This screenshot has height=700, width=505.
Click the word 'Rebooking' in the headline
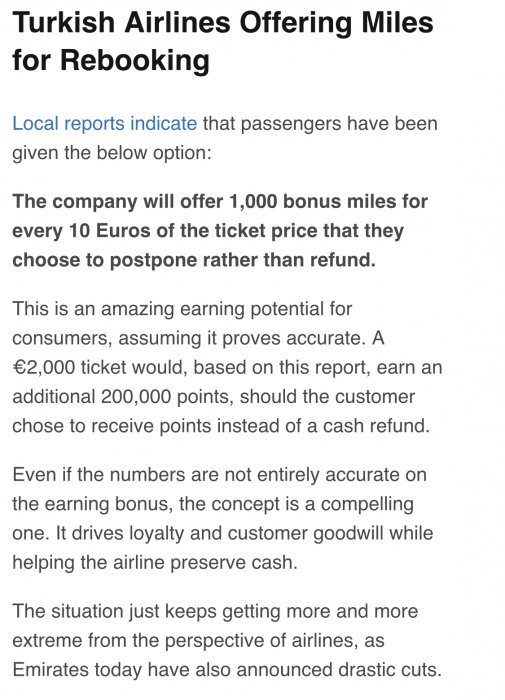[135, 60]
